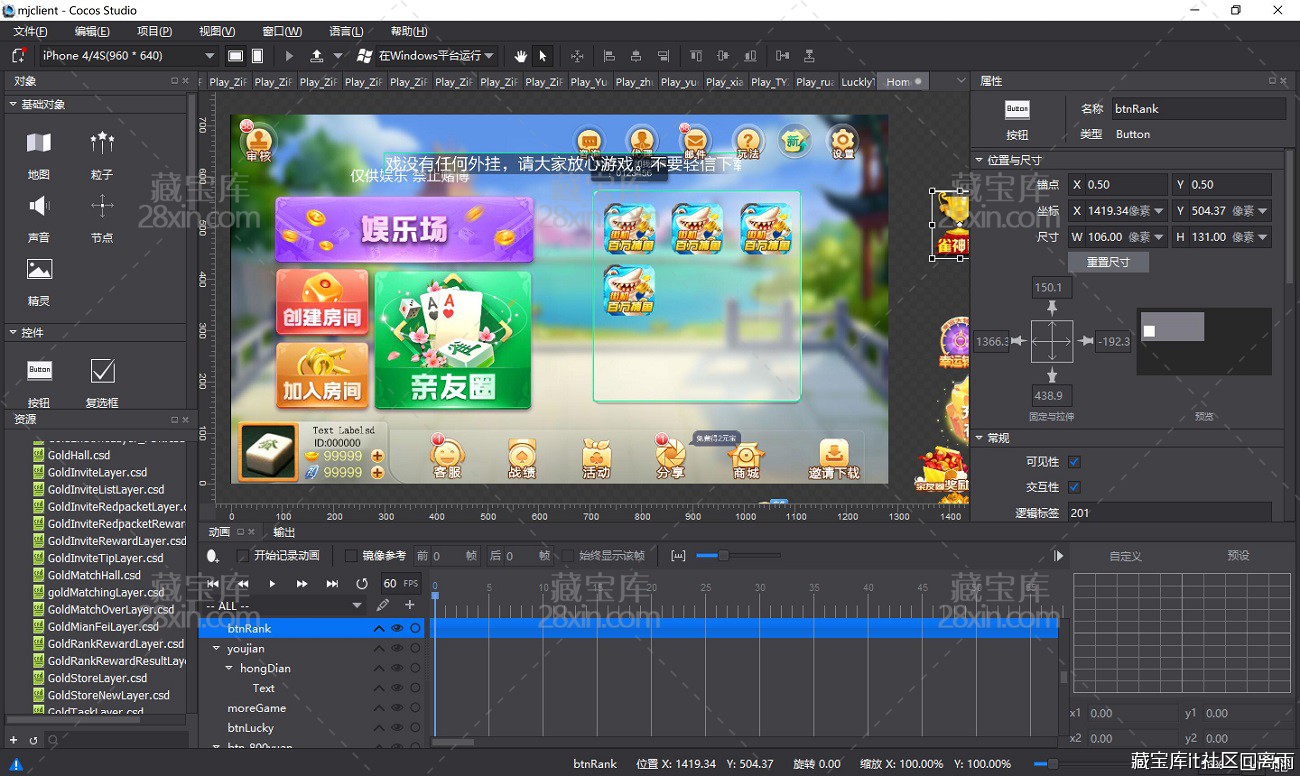Switch to the Output tab
The width and height of the screenshot is (1300, 776).
coord(284,532)
